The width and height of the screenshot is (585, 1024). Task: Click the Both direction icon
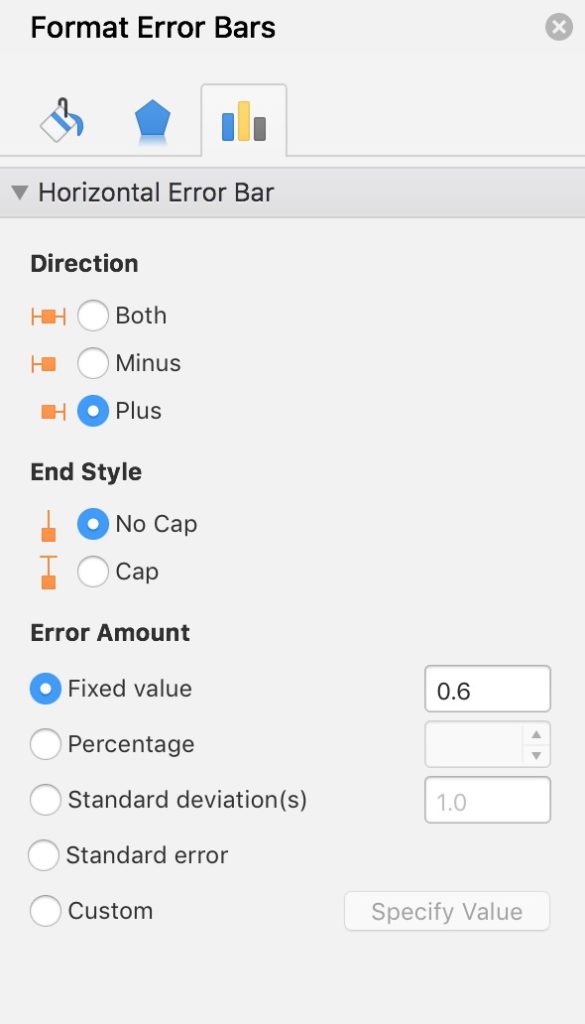[47, 315]
